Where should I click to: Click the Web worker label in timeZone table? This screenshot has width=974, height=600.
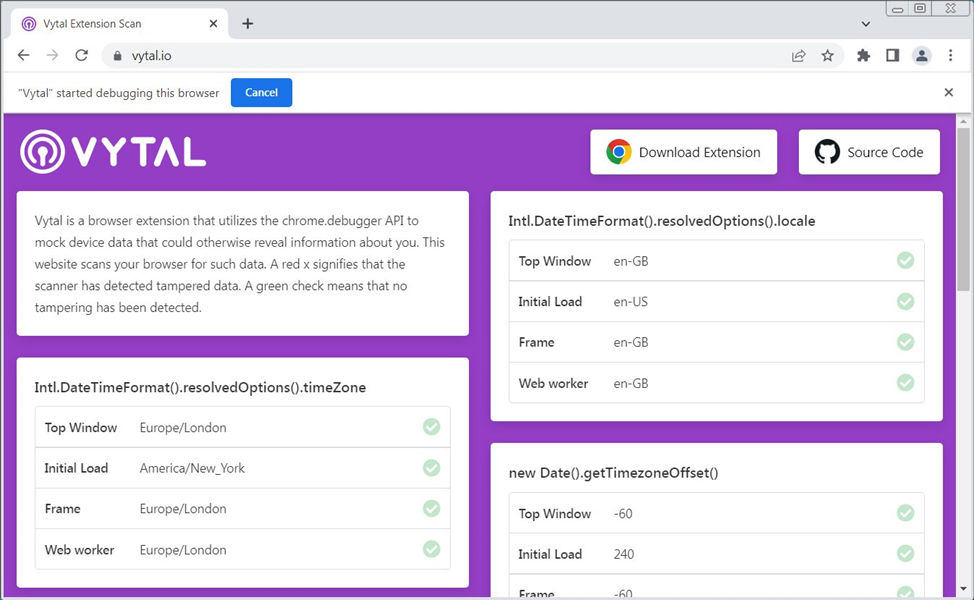pos(80,550)
